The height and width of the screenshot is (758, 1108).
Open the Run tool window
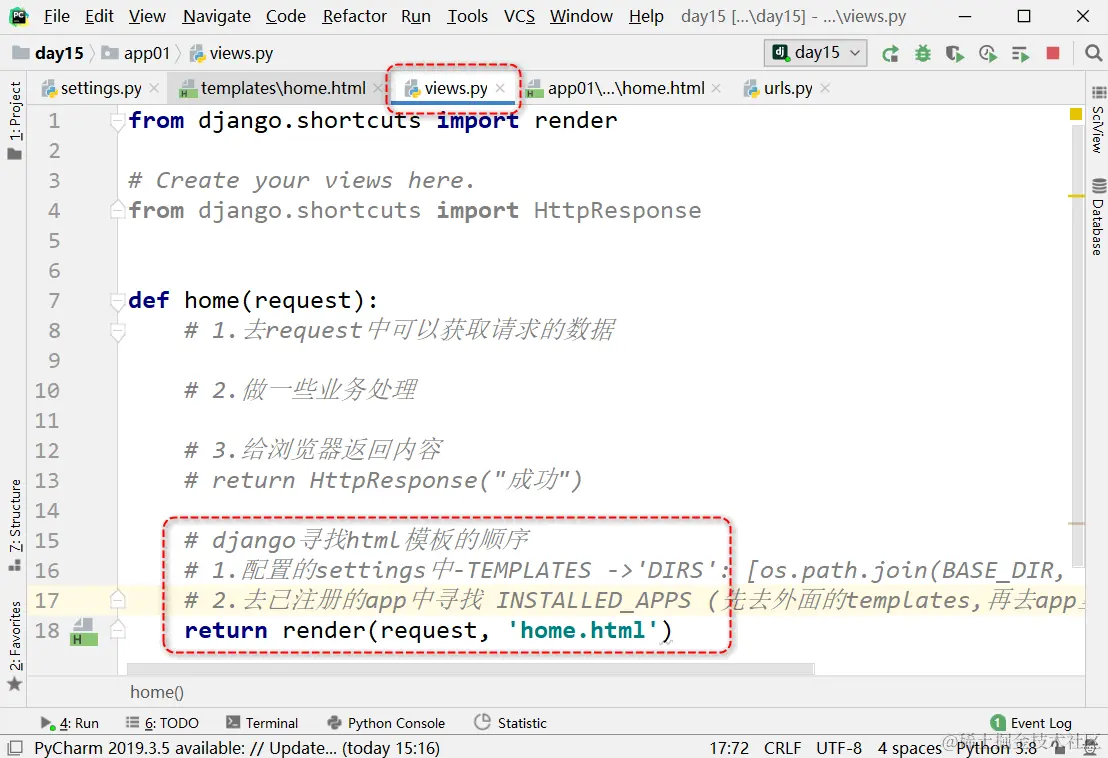click(69, 723)
